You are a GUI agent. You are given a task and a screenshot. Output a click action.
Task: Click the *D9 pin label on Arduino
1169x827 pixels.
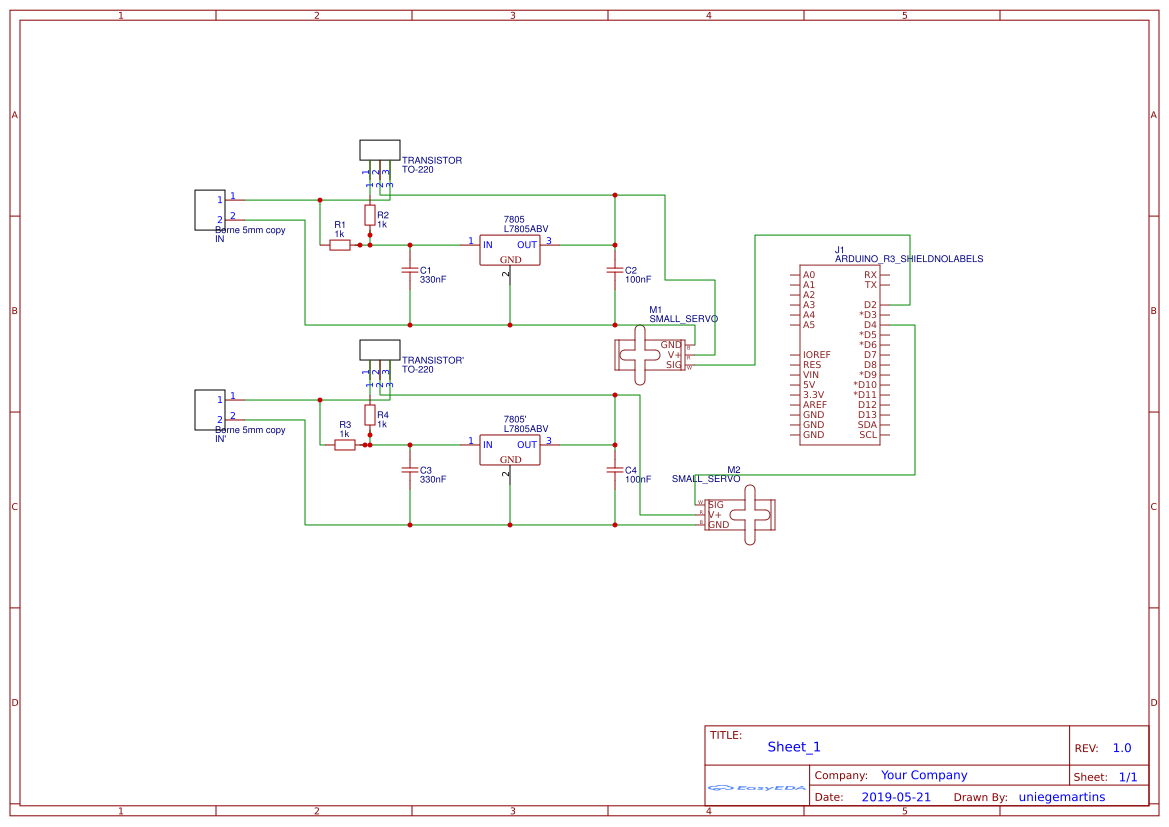pos(868,375)
